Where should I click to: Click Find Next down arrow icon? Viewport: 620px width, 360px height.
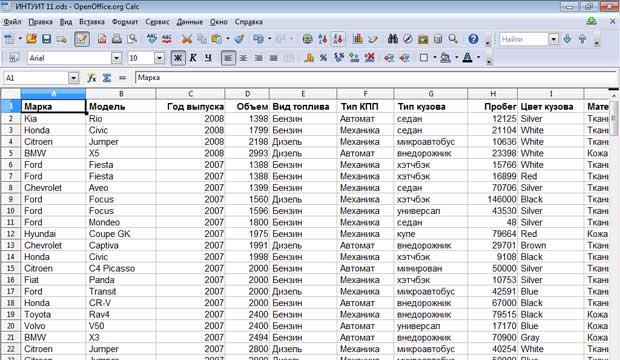(567, 39)
